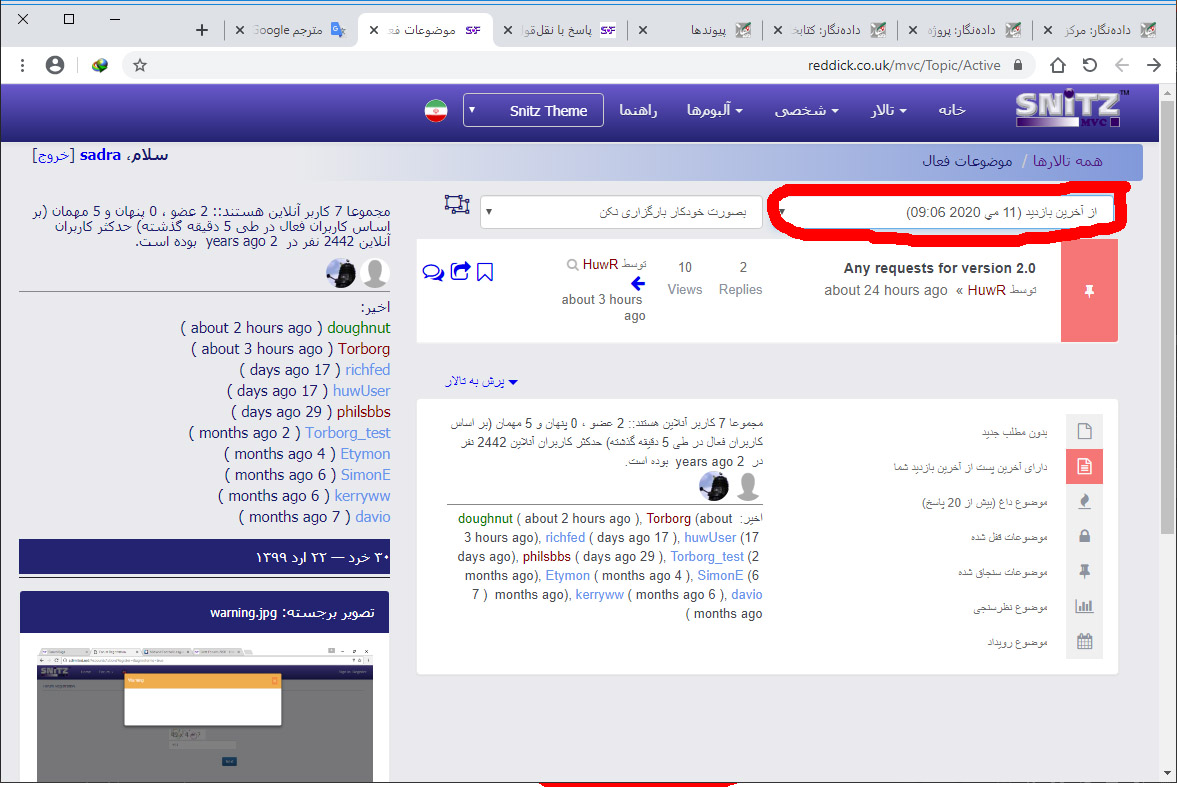Viewport: 1177px width, 787px height.
Task: Click the خروج logout link
Action: tap(51, 155)
